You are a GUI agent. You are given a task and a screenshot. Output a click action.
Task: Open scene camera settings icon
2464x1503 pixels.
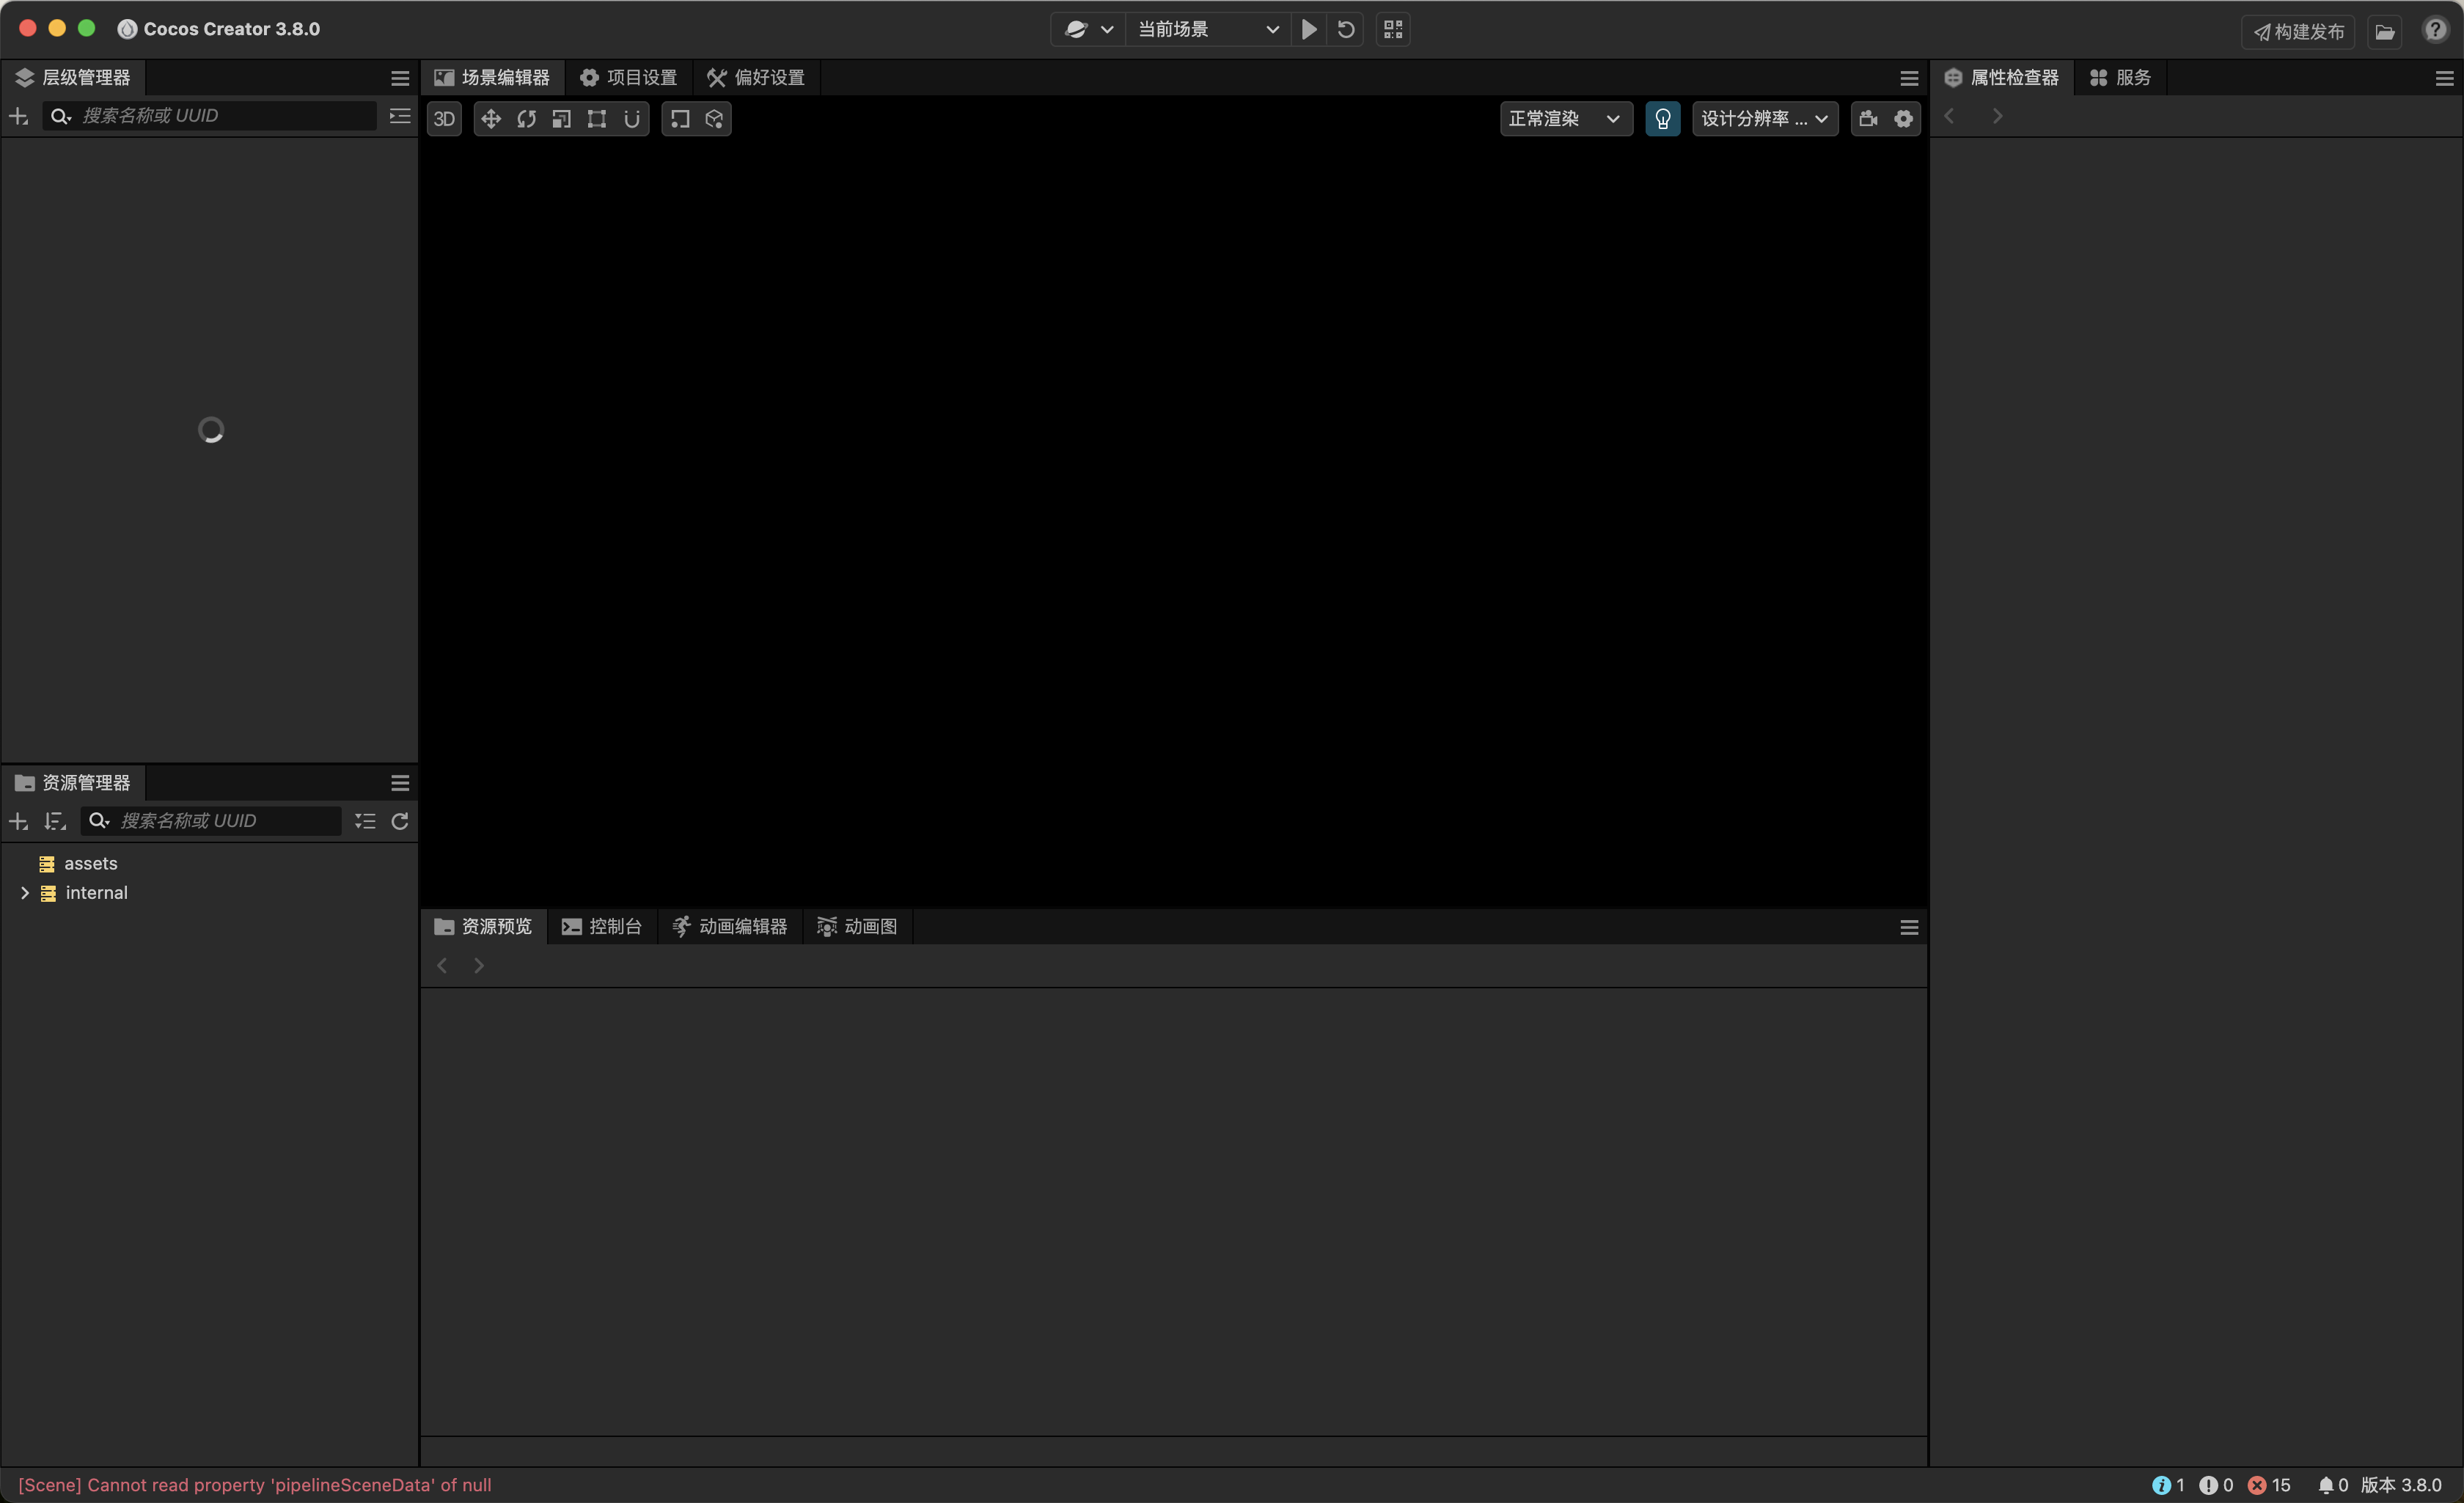tap(1867, 119)
